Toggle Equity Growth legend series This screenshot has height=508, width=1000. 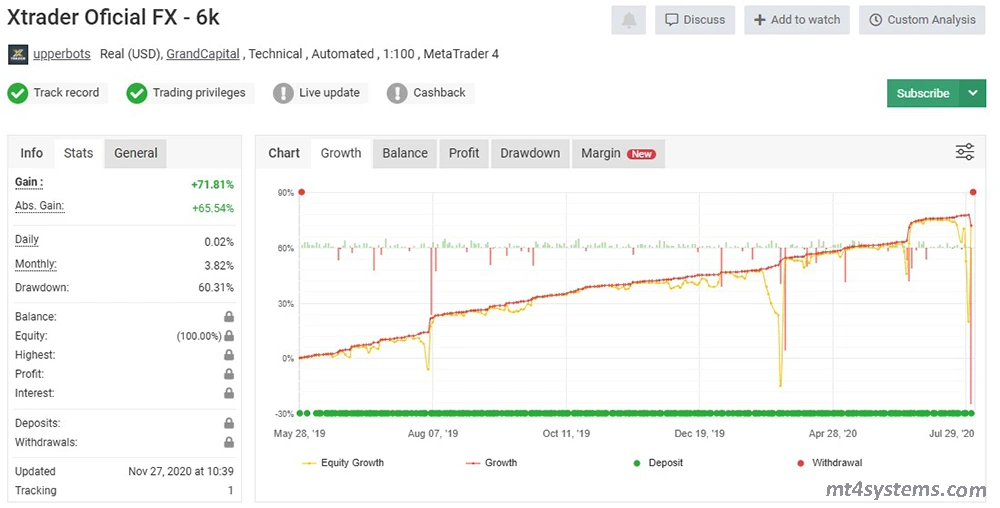point(343,463)
